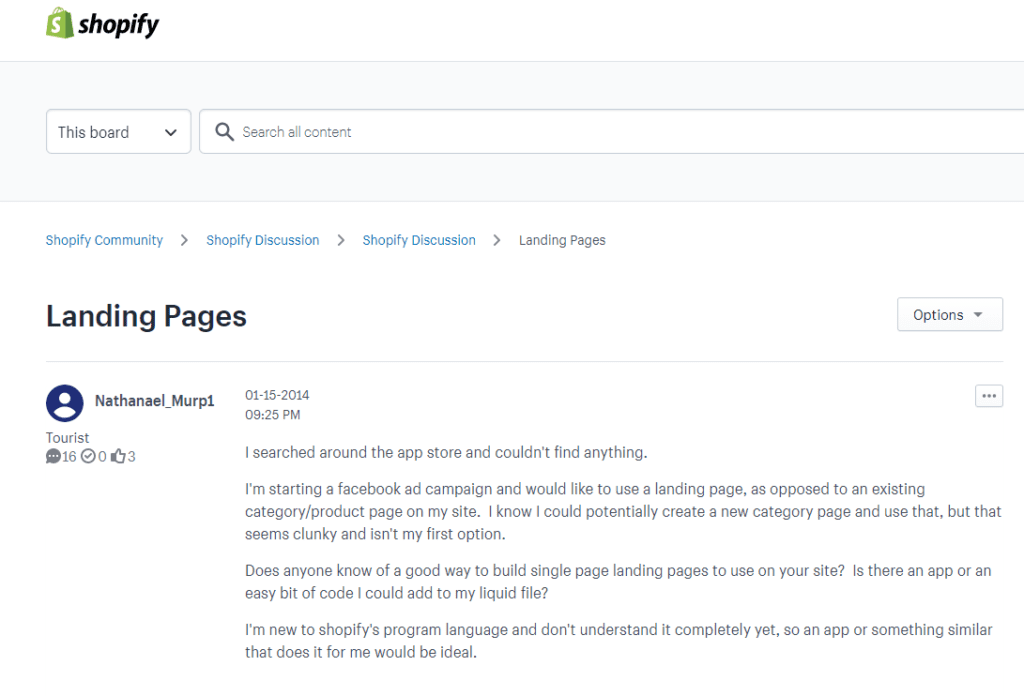Image resolution: width=1024 pixels, height=696 pixels.
Task: Click the Landing Pages breadcrumb entry
Action: pos(562,240)
